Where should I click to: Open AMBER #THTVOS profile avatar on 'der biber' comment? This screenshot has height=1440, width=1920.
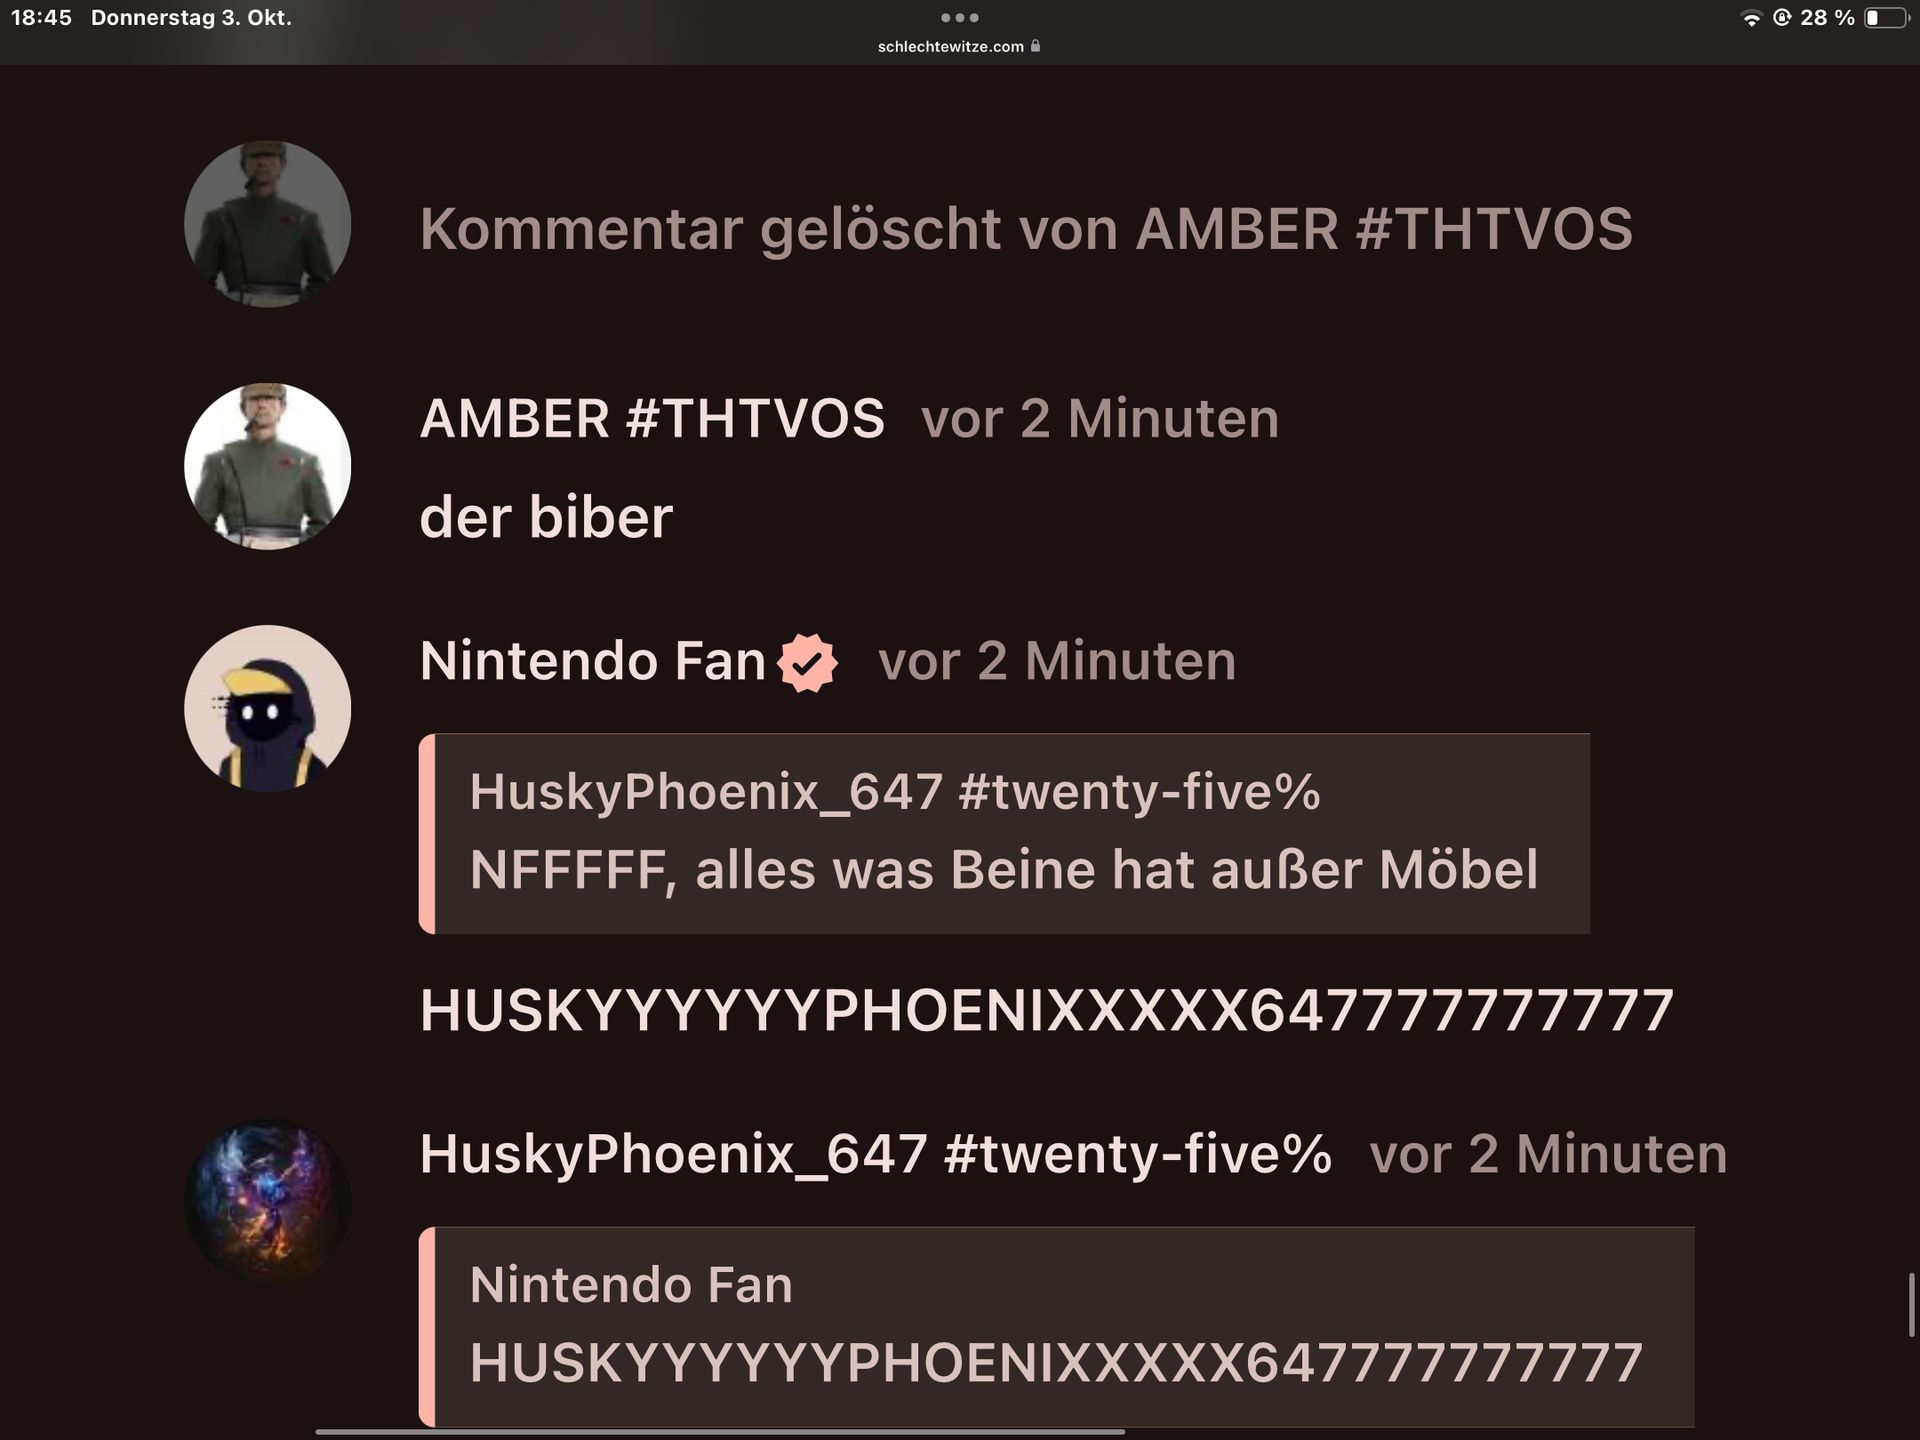[x=267, y=466]
